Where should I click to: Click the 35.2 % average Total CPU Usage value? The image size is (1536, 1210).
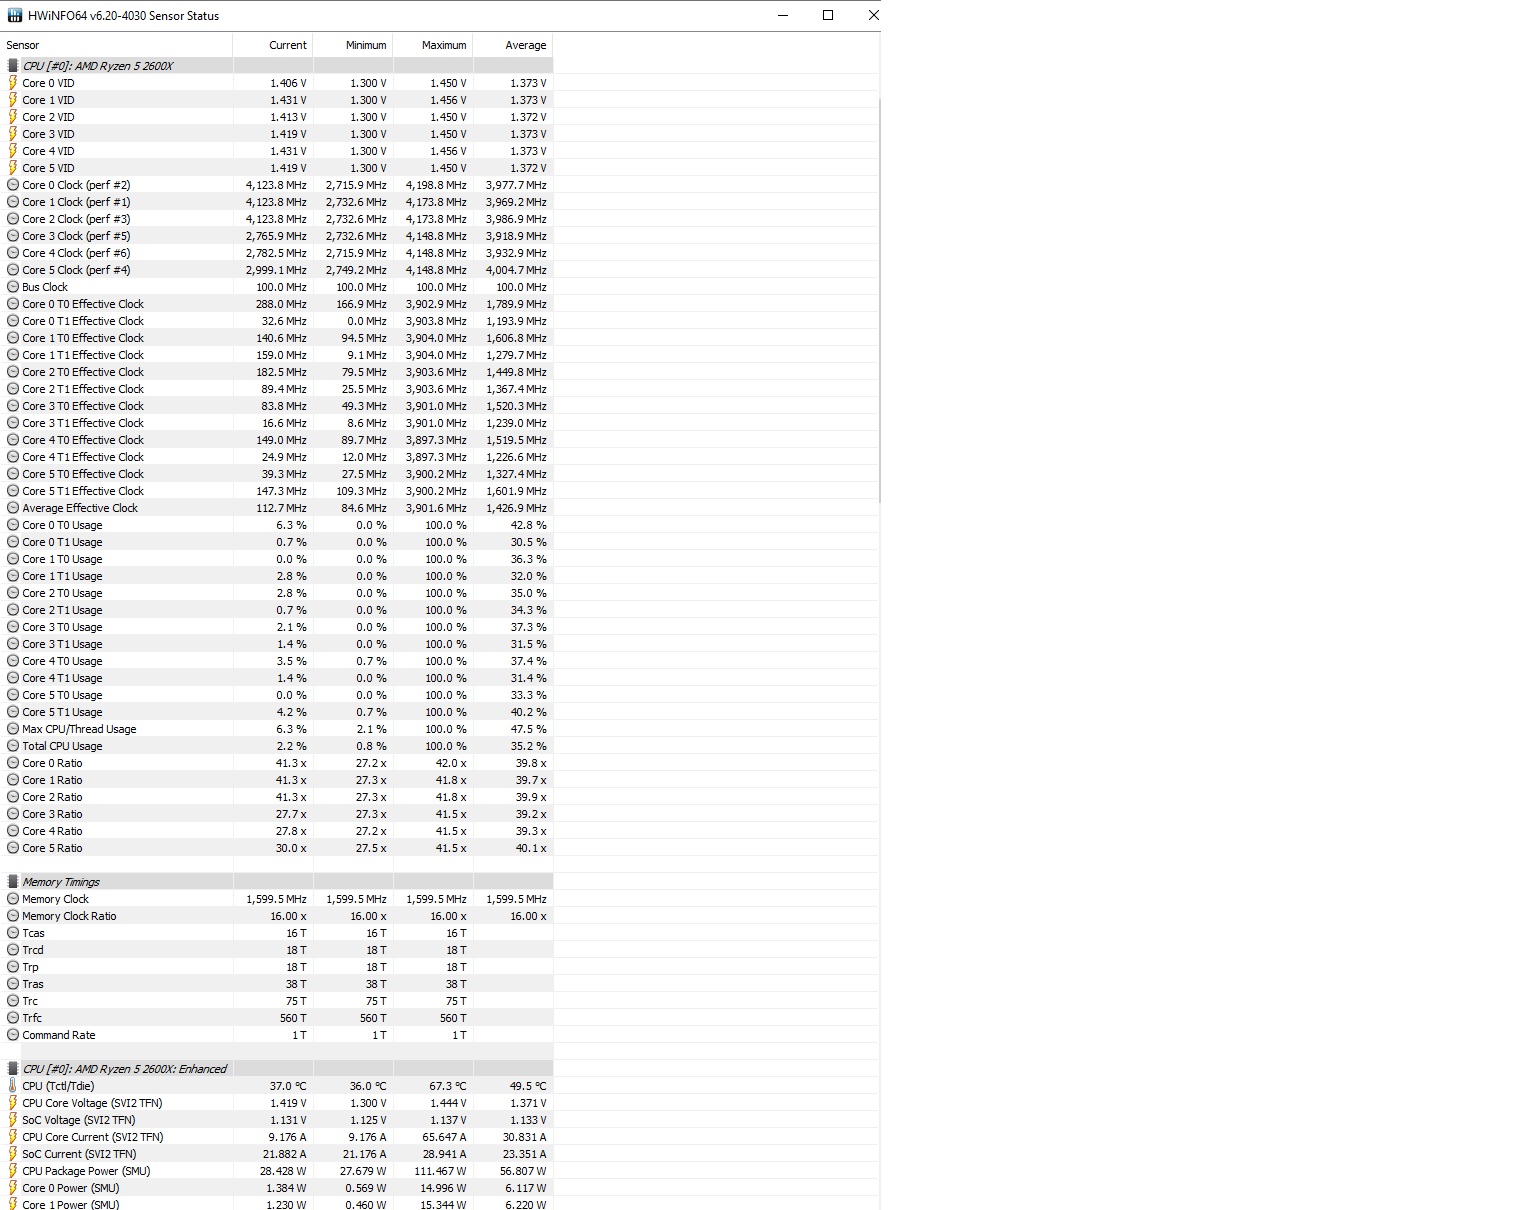(528, 746)
